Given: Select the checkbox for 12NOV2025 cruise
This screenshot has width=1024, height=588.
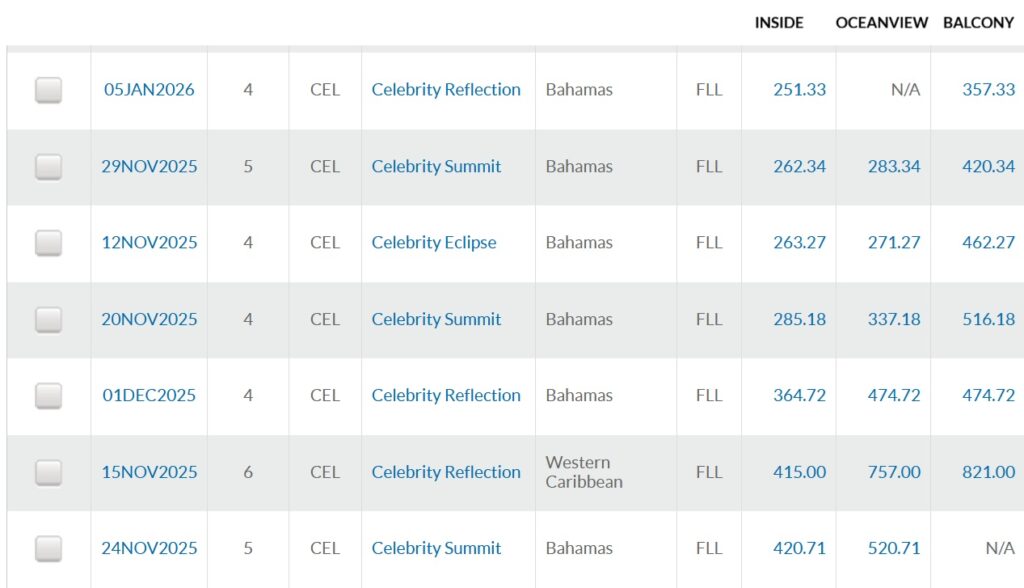Looking at the screenshot, I should pyautogui.click(x=48, y=243).
